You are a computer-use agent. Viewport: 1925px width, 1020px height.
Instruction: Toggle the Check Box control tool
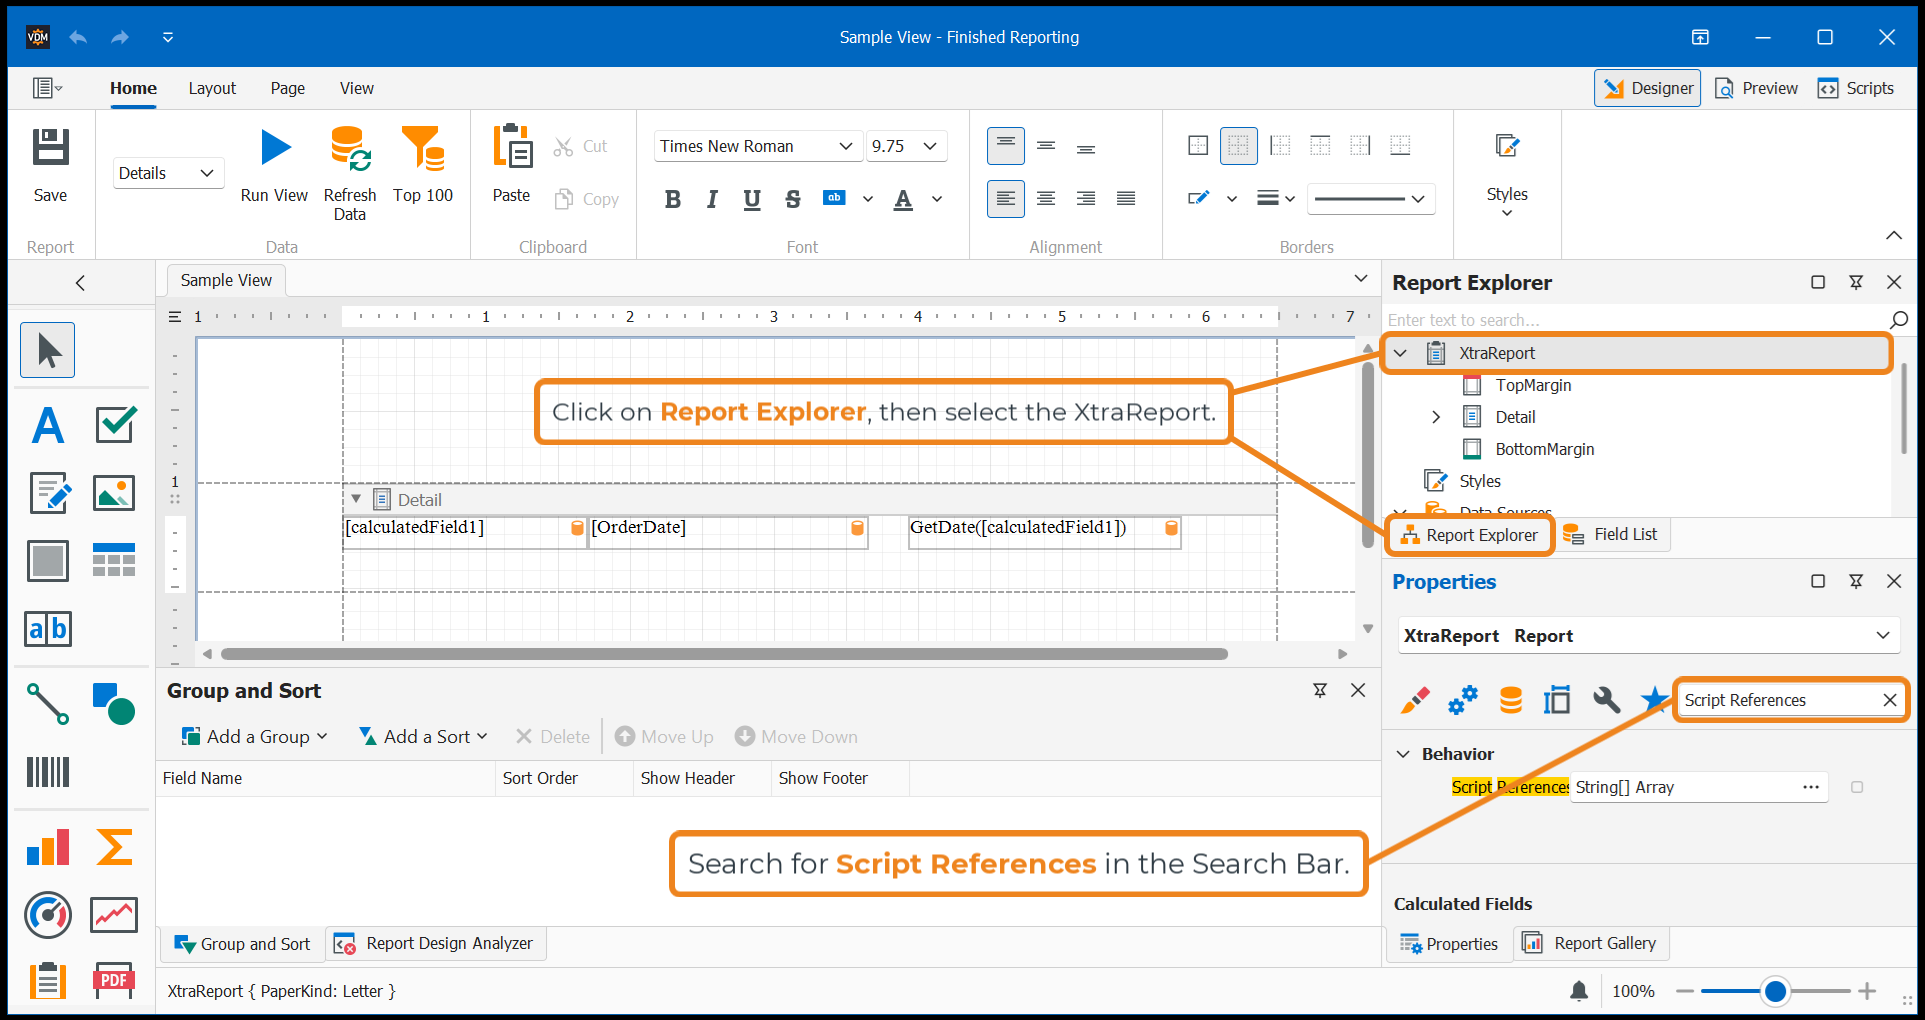tap(115, 425)
